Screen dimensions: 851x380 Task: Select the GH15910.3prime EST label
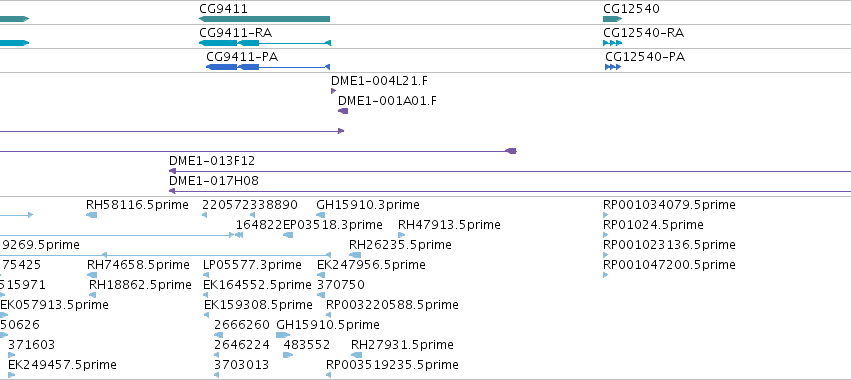(367, 205)
